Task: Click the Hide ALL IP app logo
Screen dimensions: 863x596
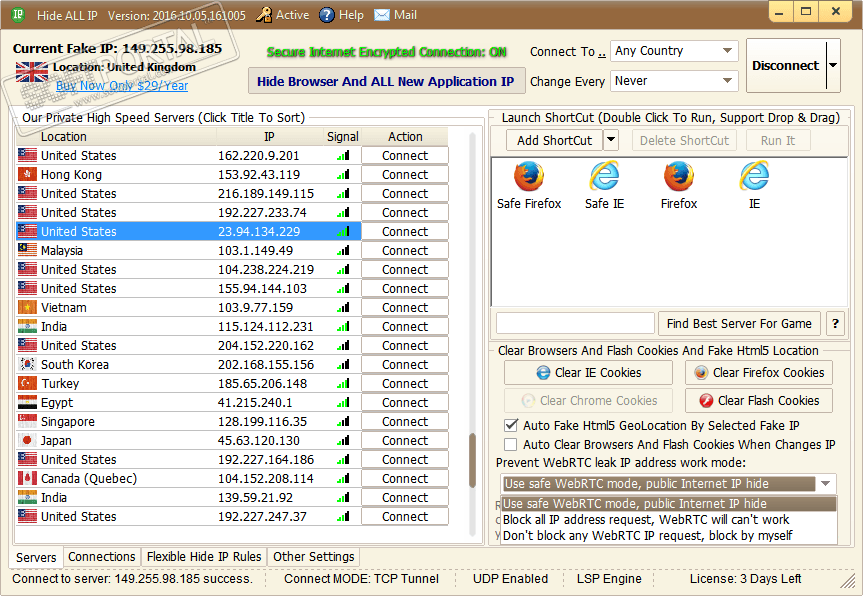Action: pyautogui.click(x=18, y=14)
